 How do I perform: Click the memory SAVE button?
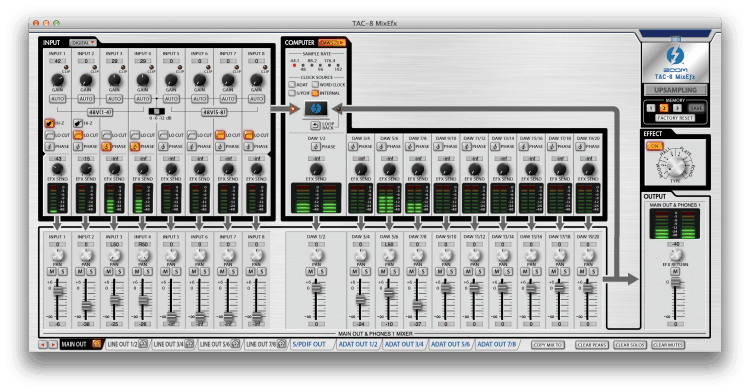(696, 108)
